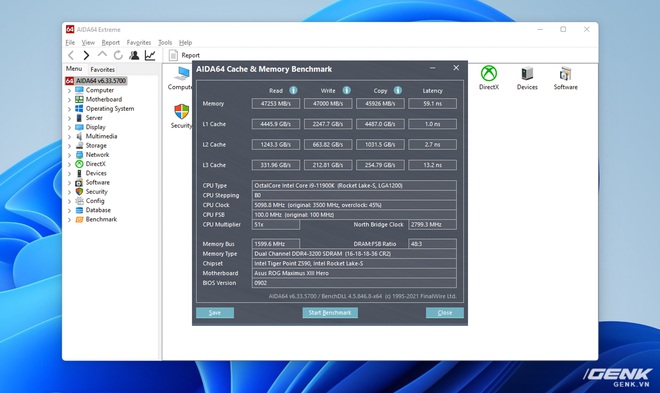Select the Multimedia tree icon

point(79,136)
